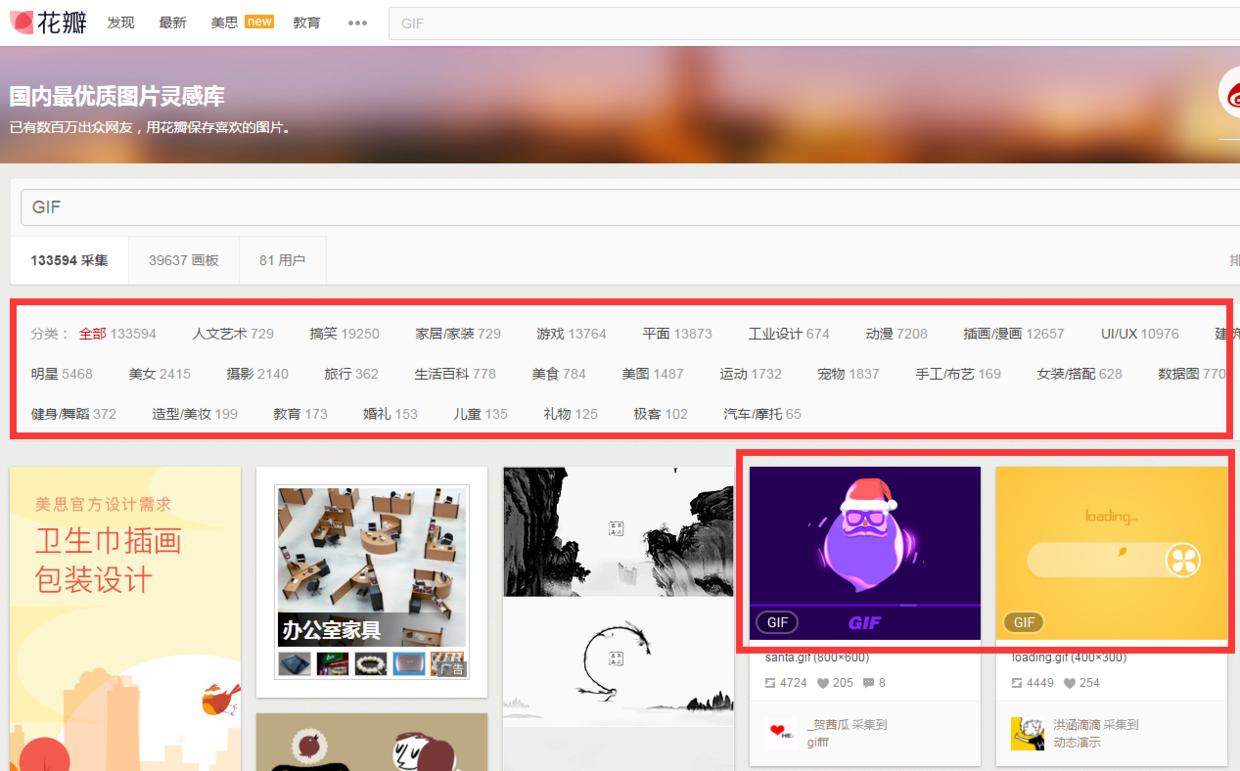Open the 排 sort options
The height and width of the screenshot is (771, 1240).
coord(1232,259)
